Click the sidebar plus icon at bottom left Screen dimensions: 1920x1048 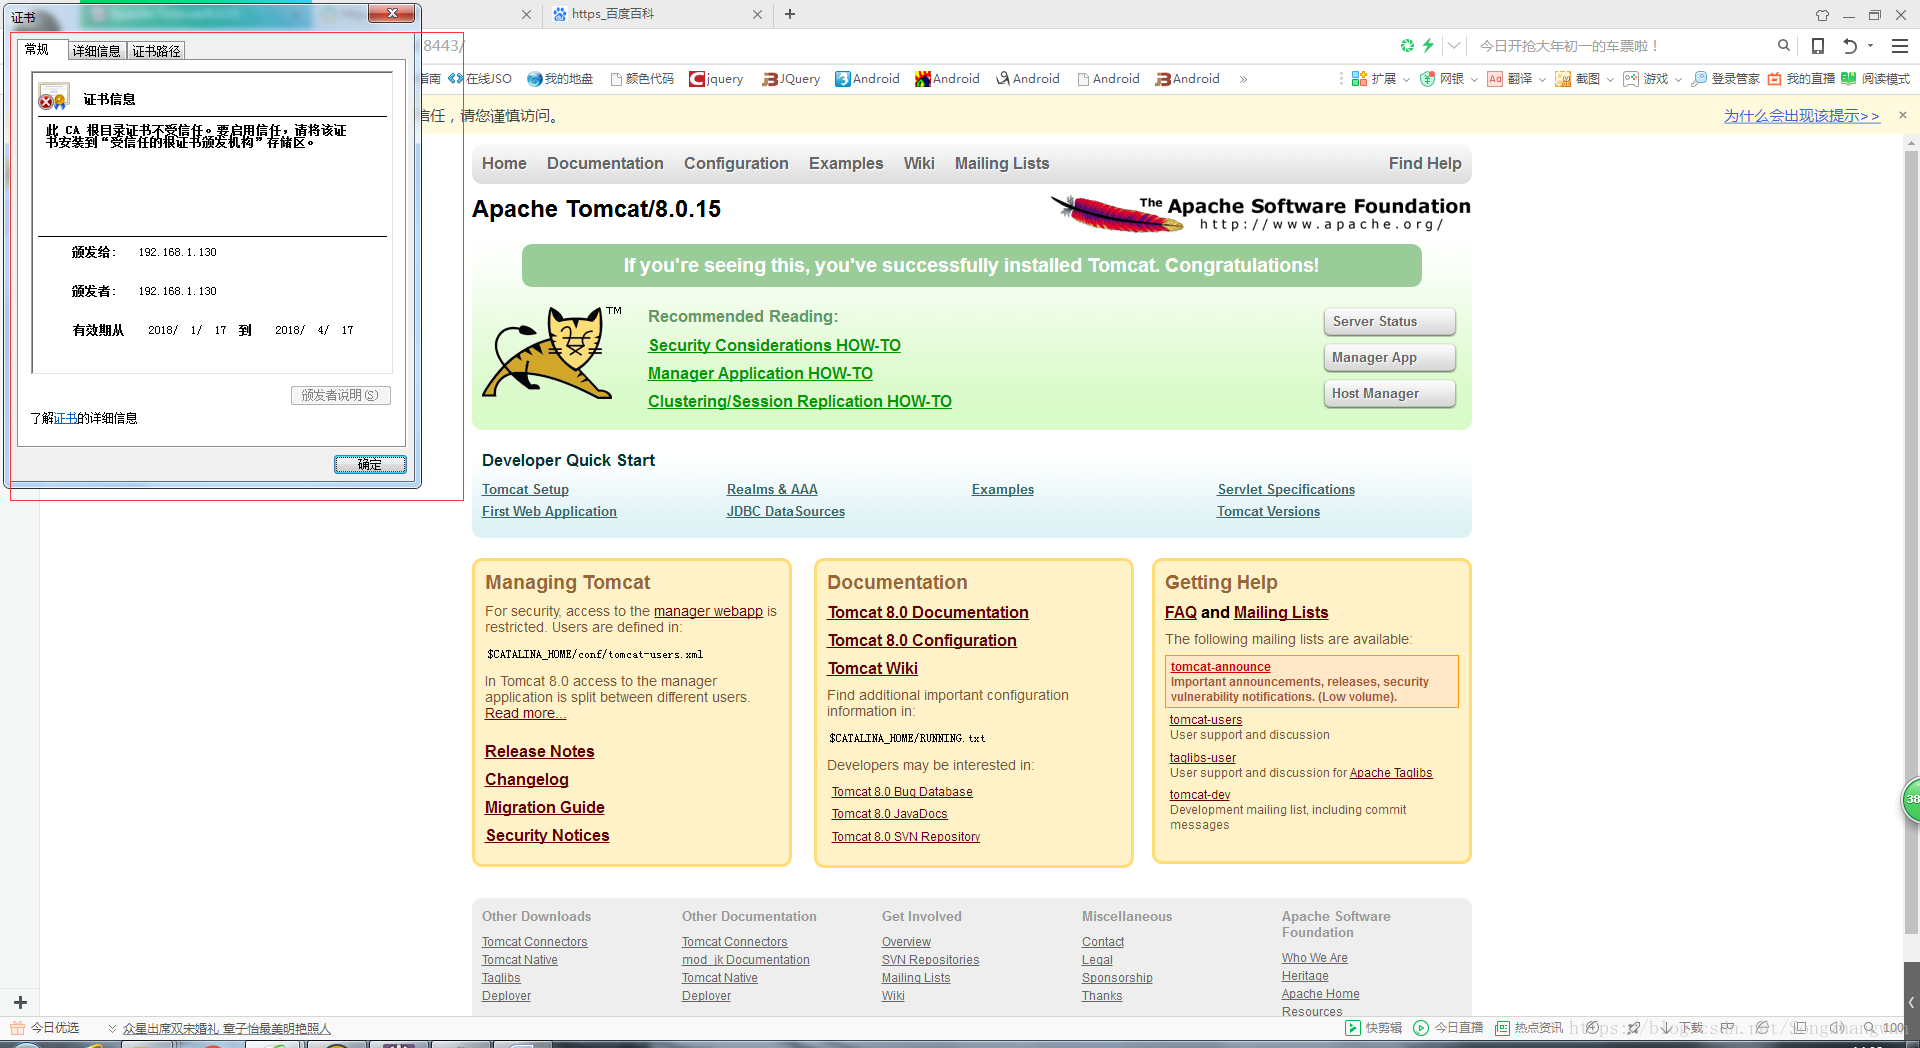tap(20, 1002)
